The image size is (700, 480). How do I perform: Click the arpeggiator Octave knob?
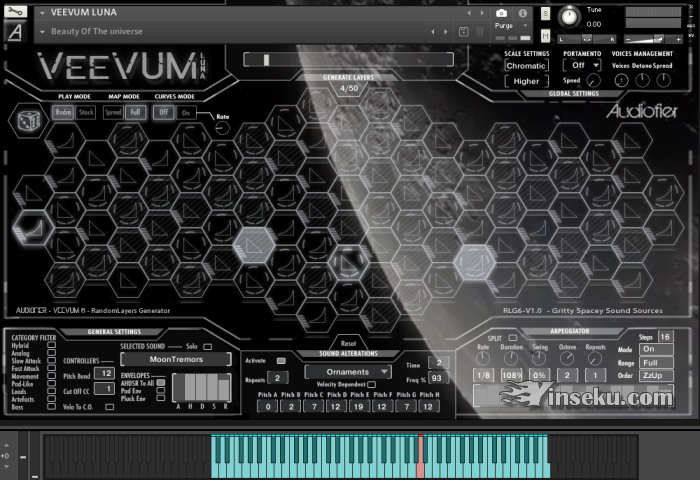point(567,358)
